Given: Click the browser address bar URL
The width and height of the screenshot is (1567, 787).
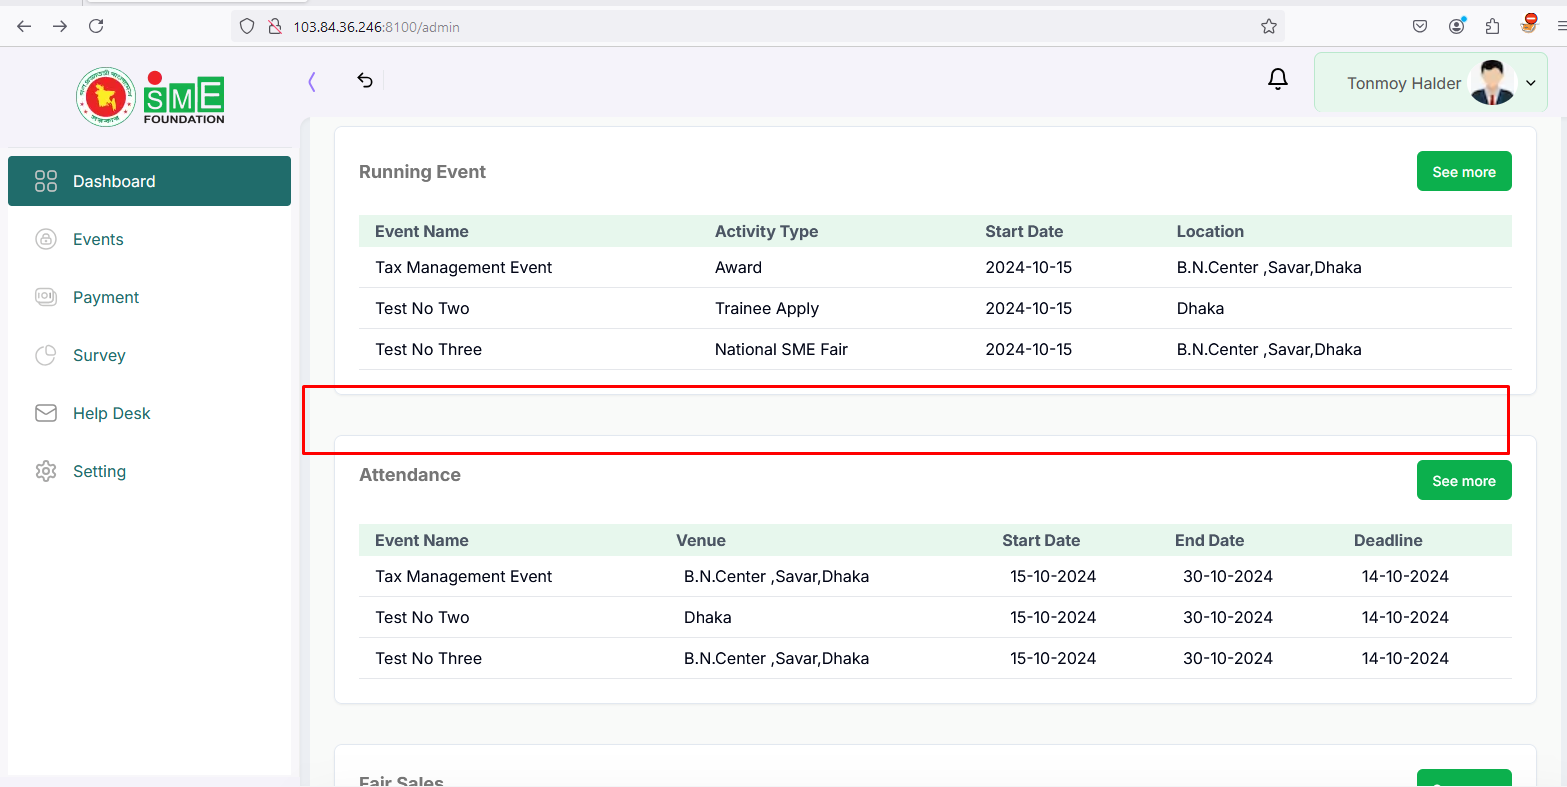Looking at the screenshot, I should click(x=376, y=27).
